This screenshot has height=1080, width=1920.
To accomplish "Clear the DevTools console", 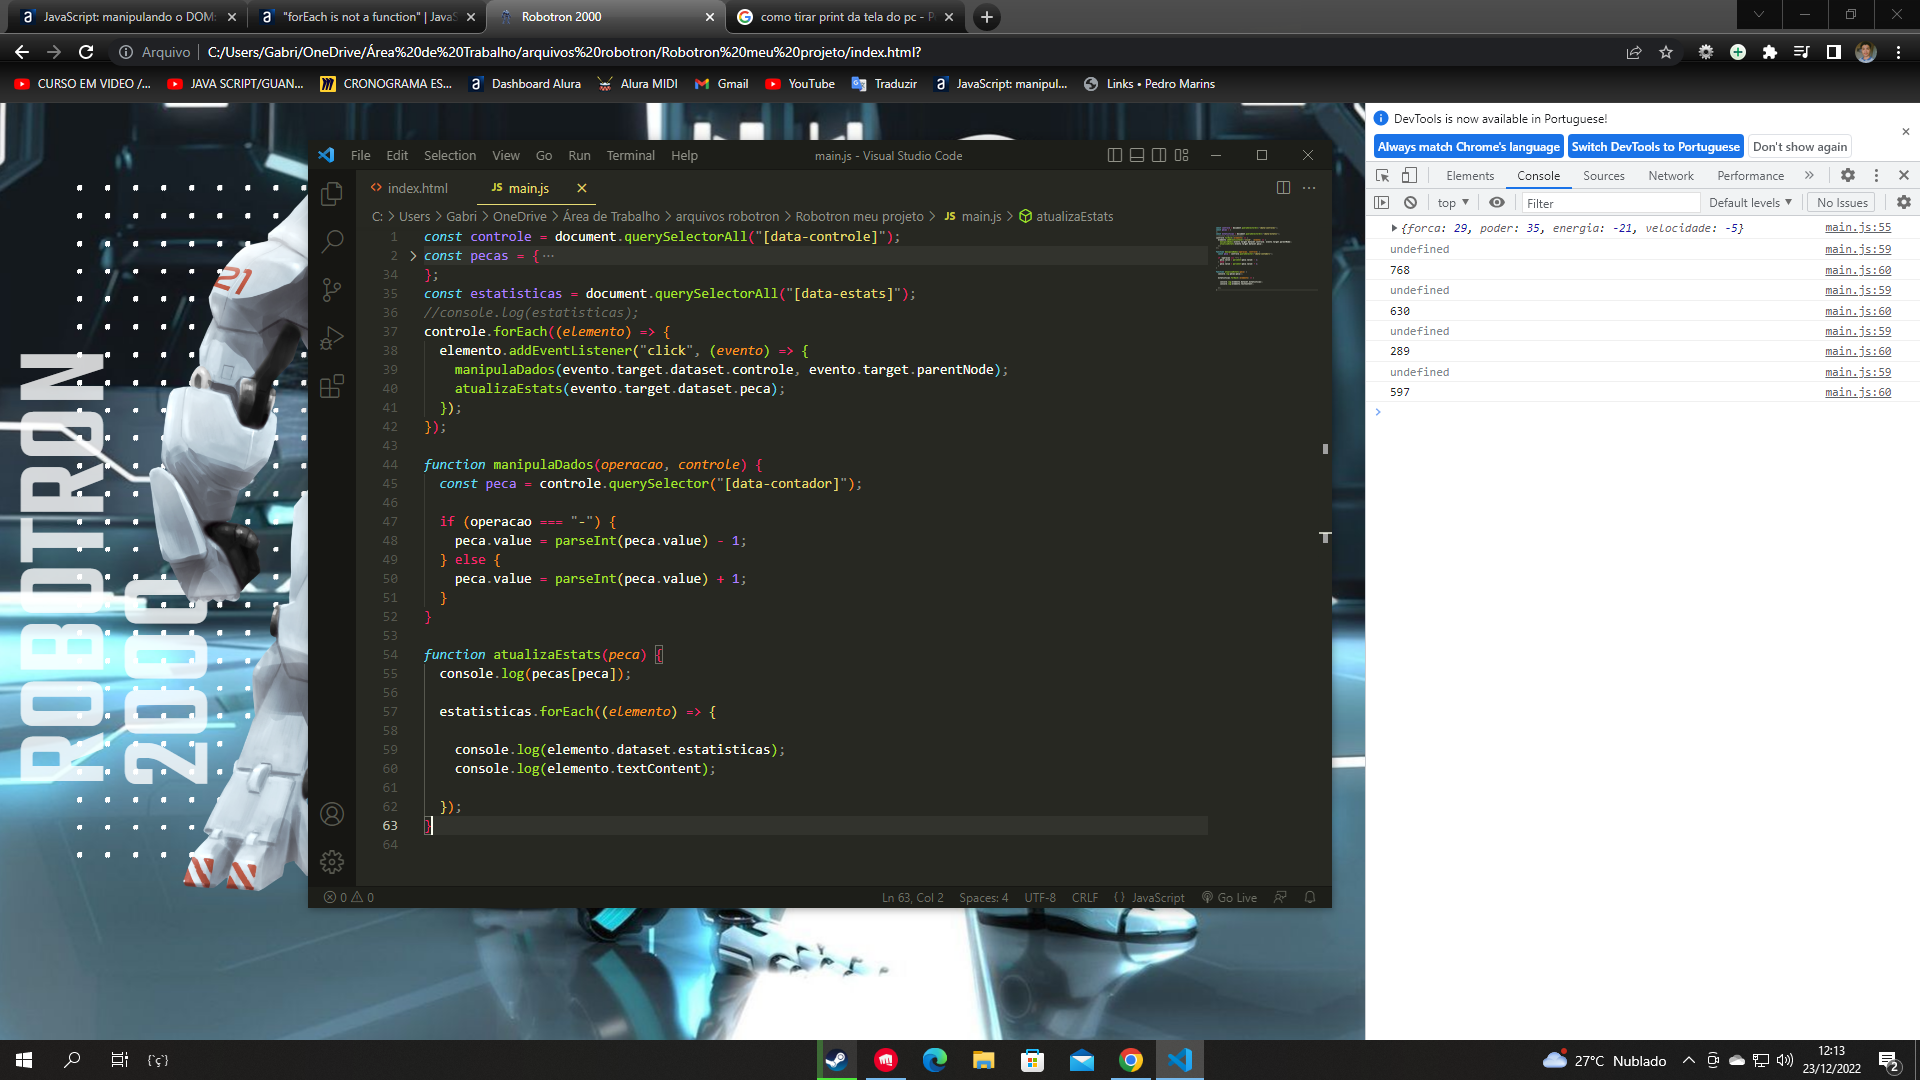I will (x=1410, y=202).
